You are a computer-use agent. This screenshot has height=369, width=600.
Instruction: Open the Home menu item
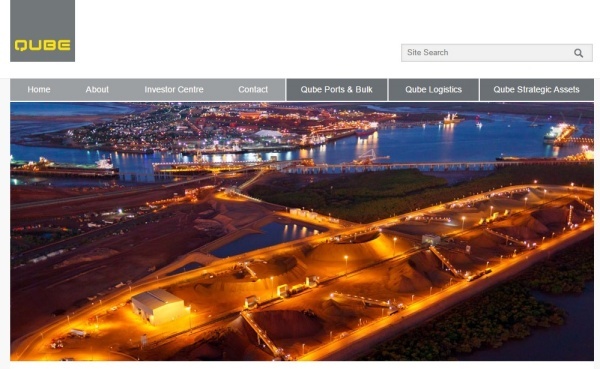pyautogui.click(x=39, y=90)
